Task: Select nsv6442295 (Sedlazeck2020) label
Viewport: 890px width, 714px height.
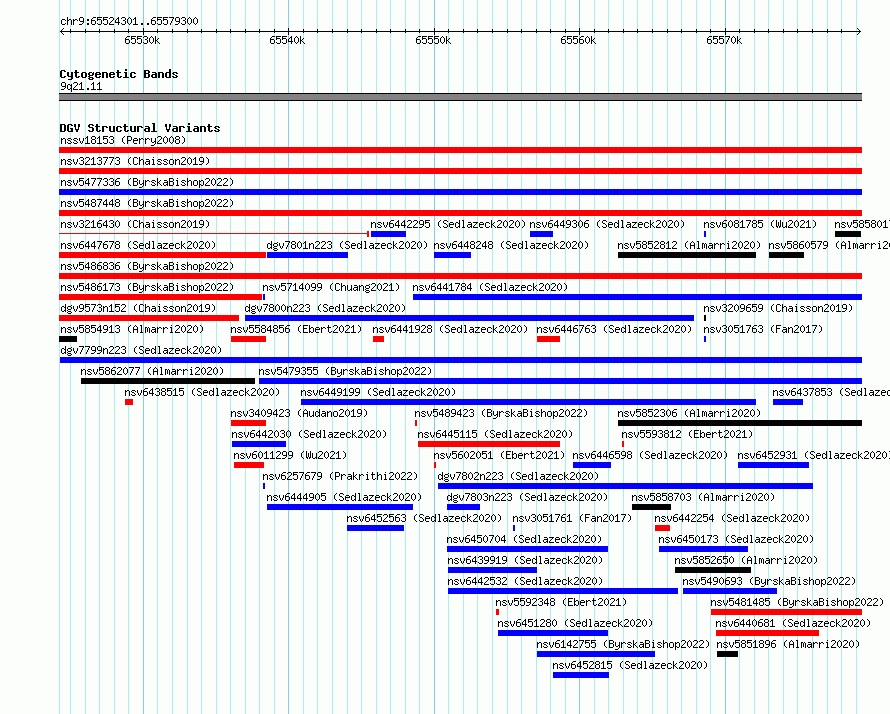Action: tap(448, 224)
